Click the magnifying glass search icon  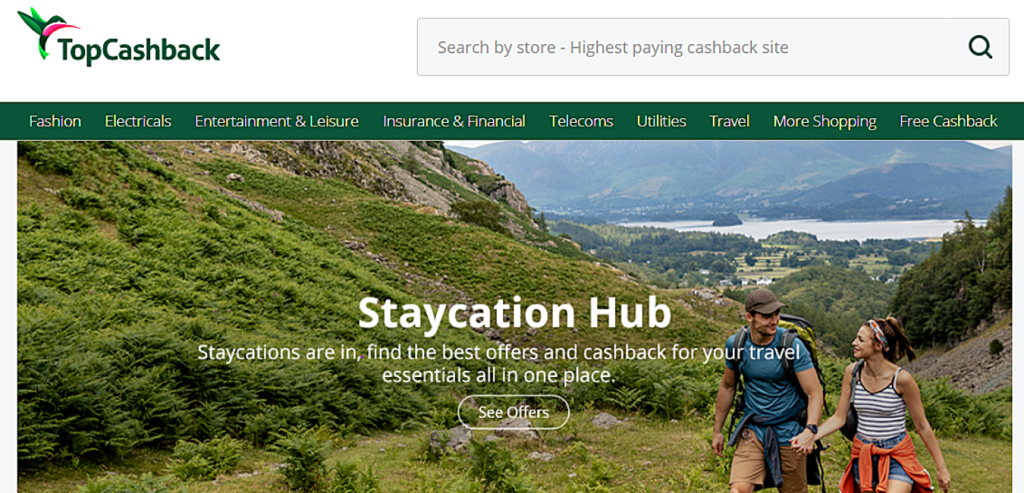(980, 47)
